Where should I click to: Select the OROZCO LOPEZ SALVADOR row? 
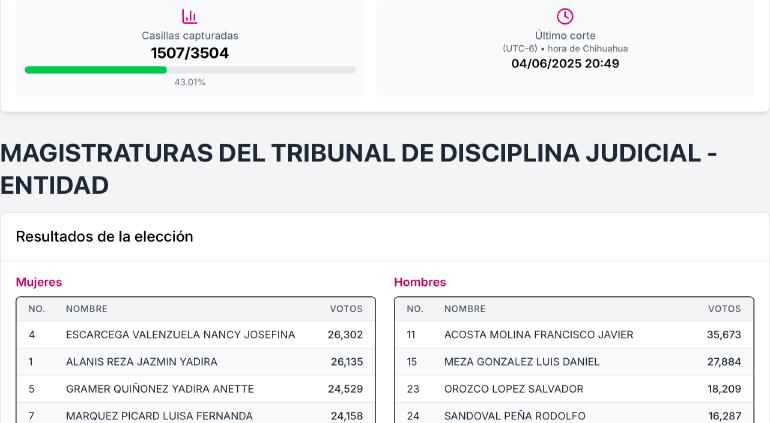pos(513,389)
